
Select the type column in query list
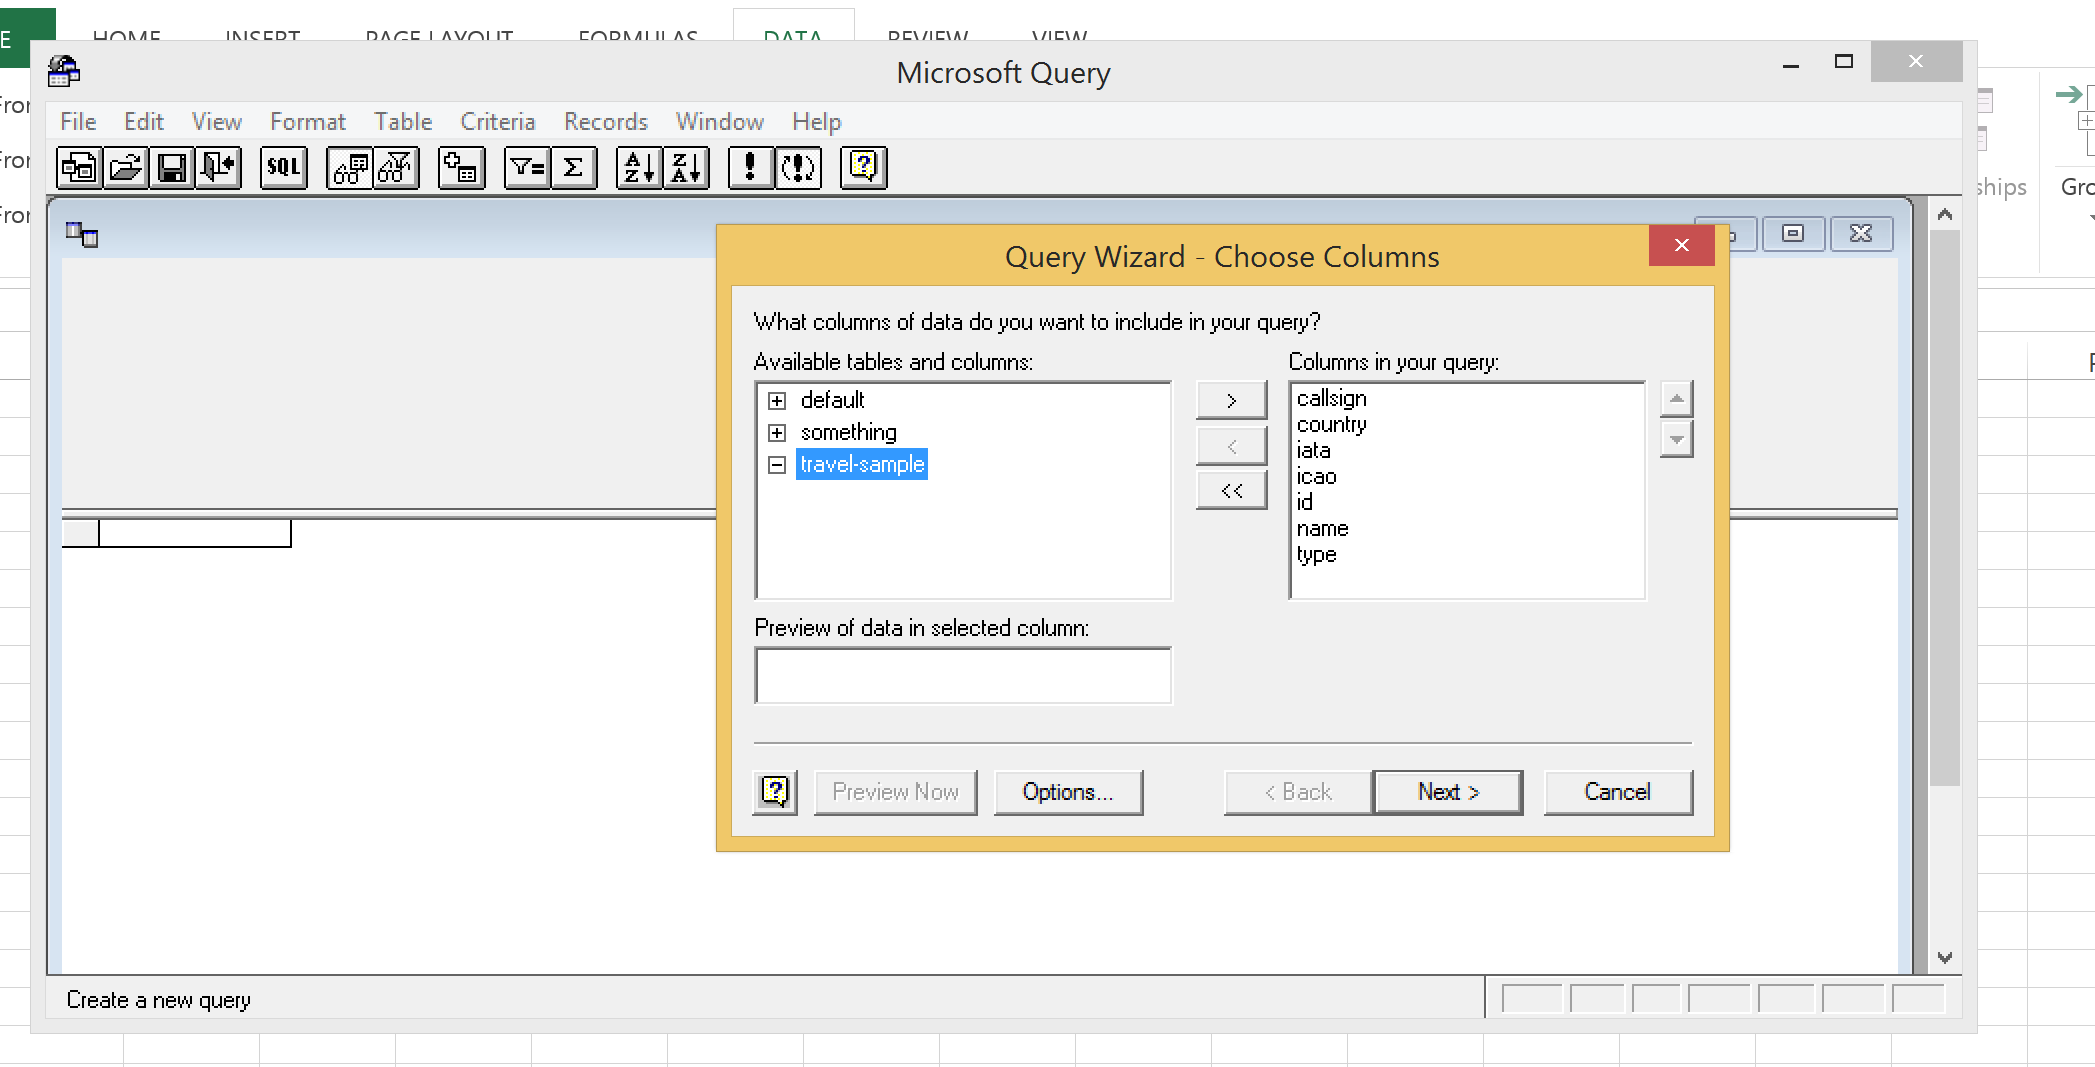1316,554
